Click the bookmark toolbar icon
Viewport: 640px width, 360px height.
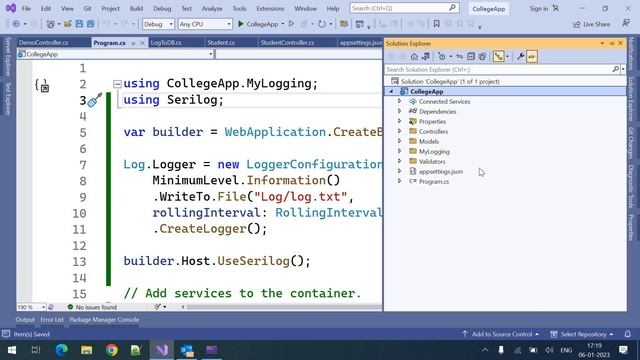(436, 24)
